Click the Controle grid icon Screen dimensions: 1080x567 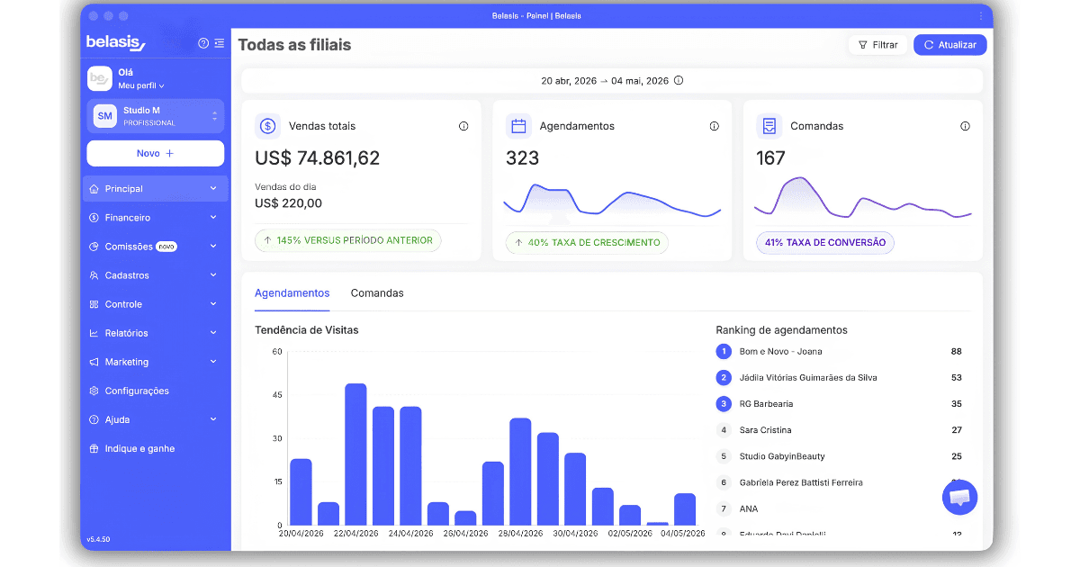[x=94, y=305]
